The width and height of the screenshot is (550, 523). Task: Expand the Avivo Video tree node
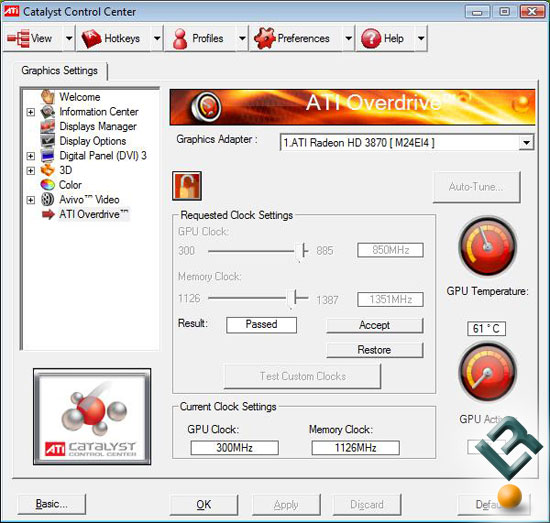(x=31, y=200)
